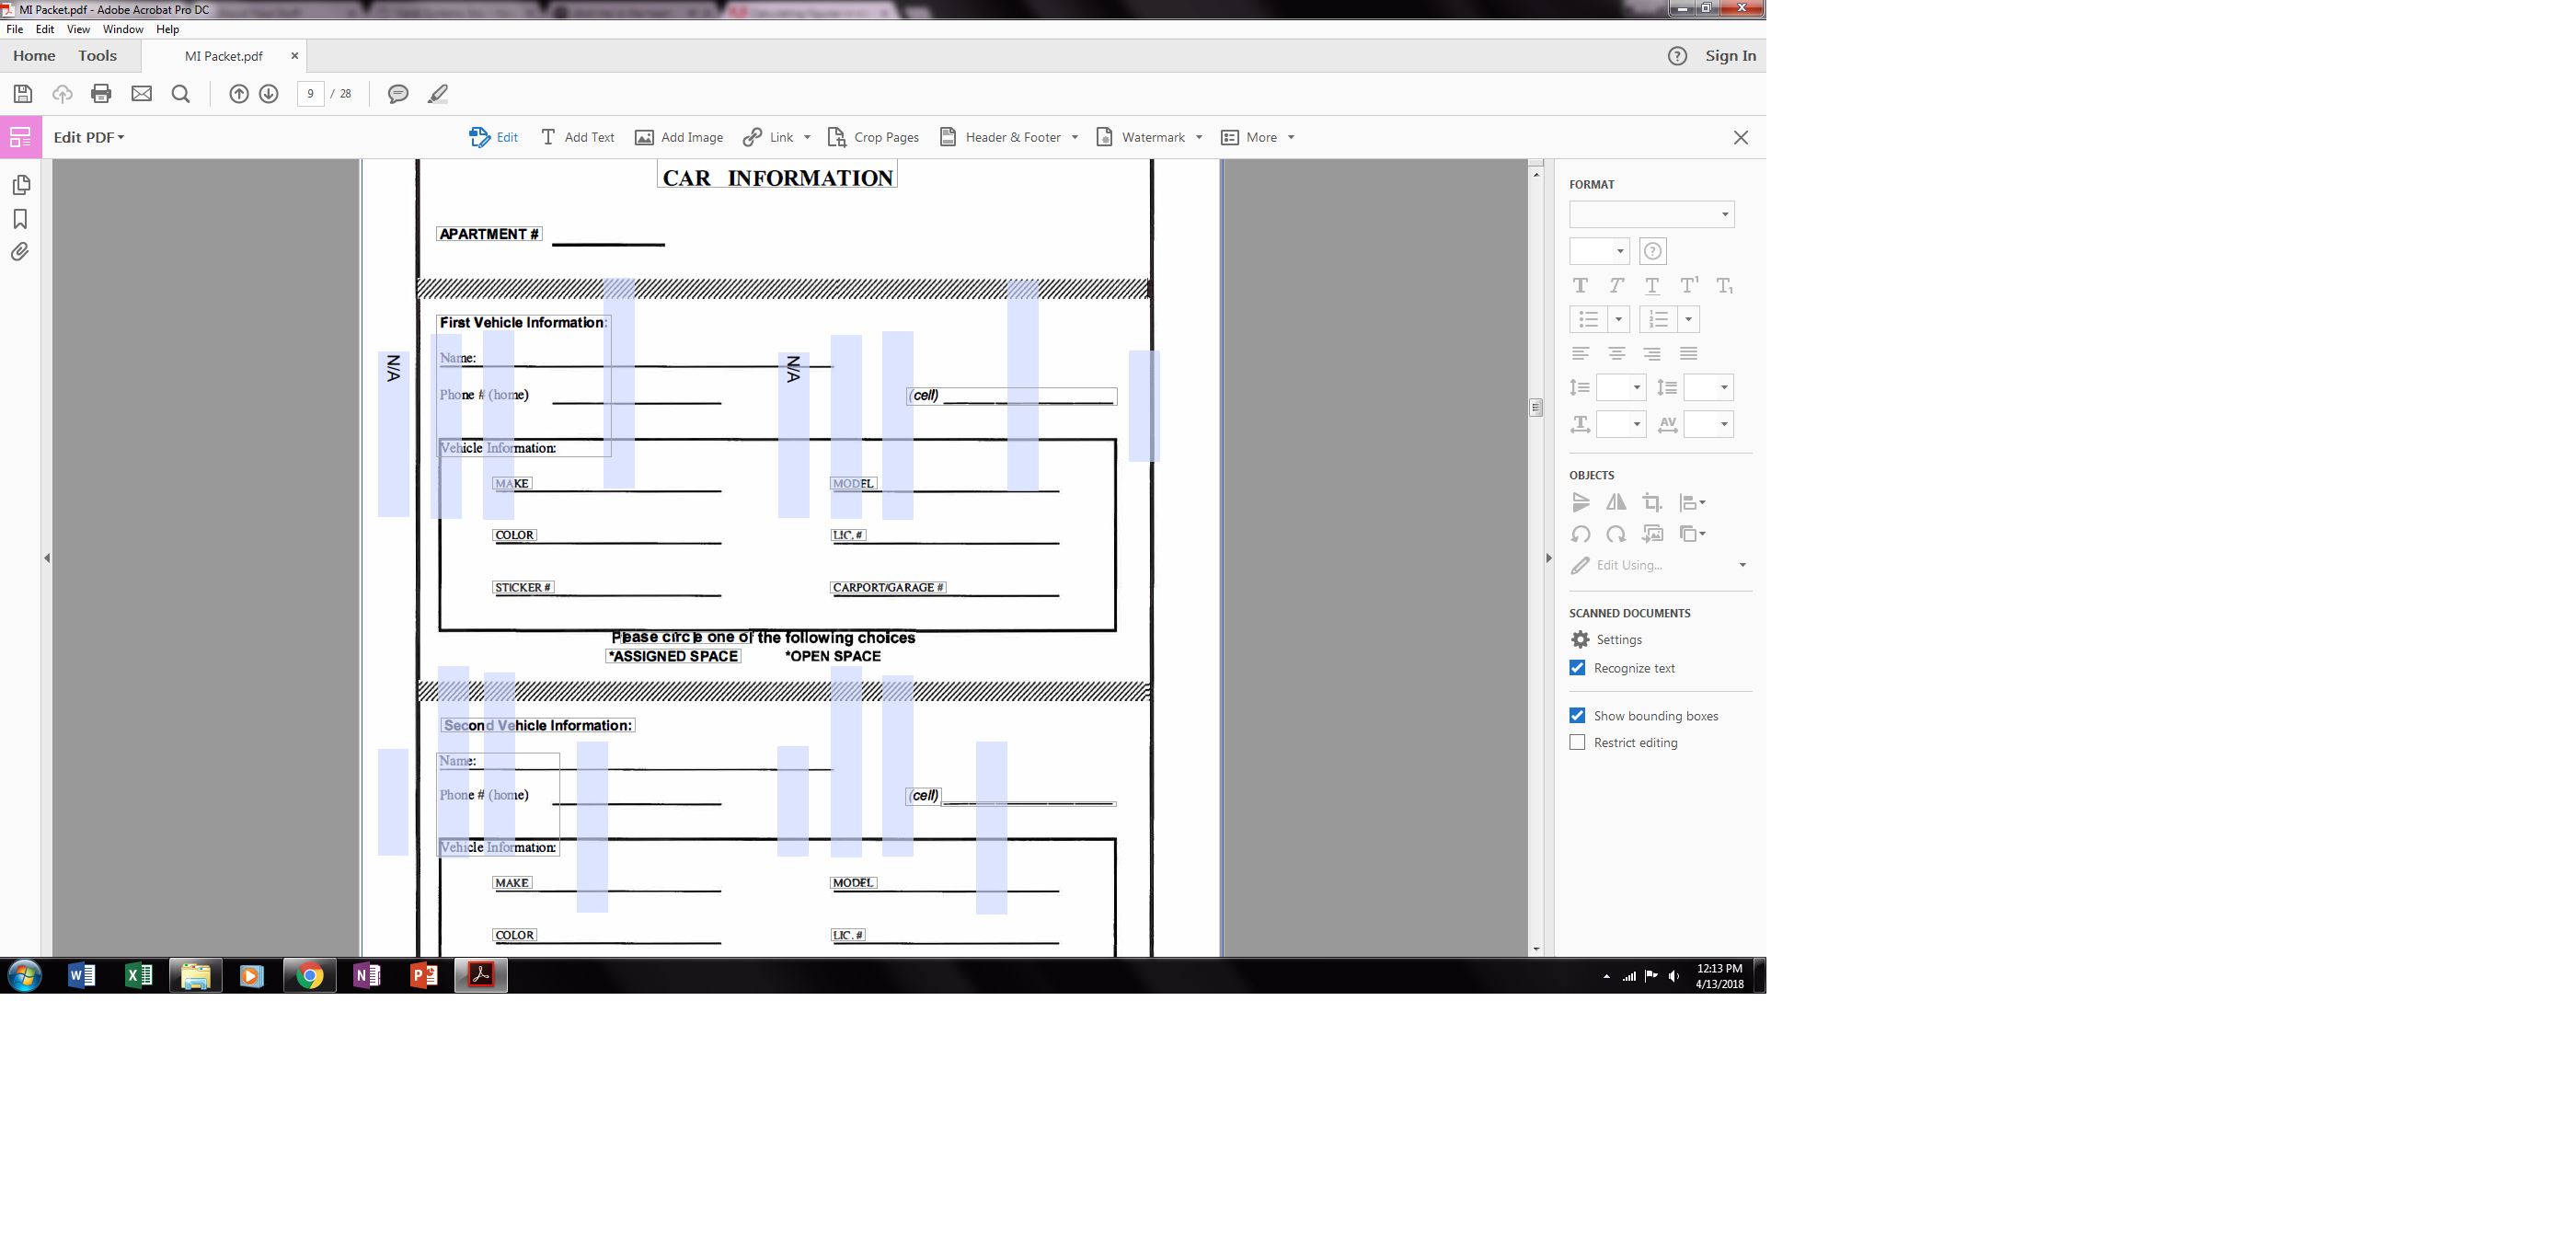Screen dimensions: 2576x1254
Task: Rotate the selected object counterclockwise
Action: [x=1581, y=534]
